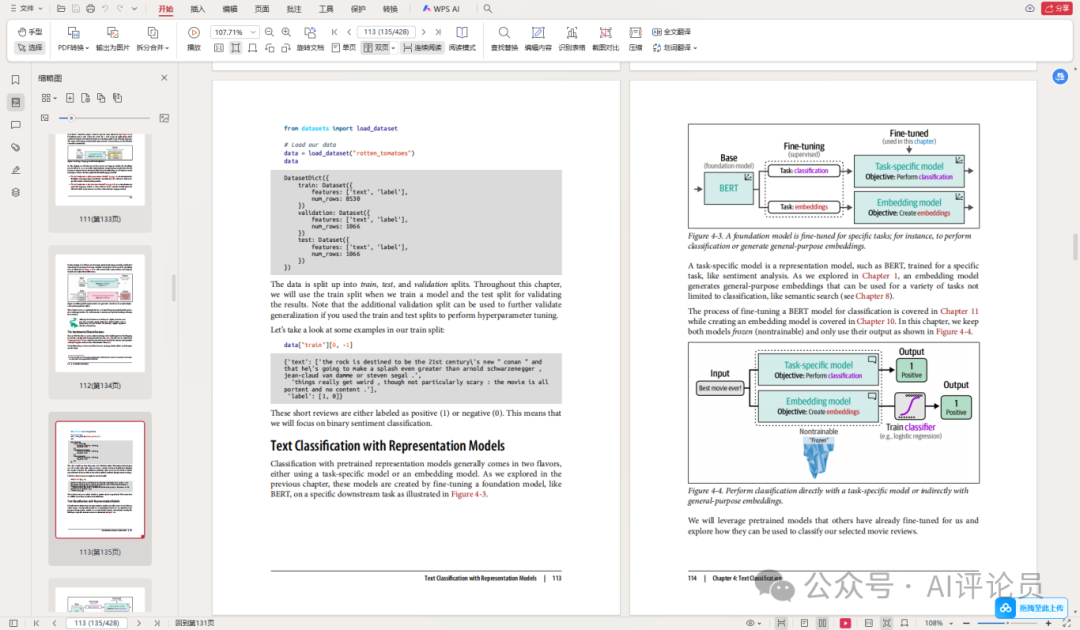Go to the last page in toolbar
Viewport: 1080px width, 630px height.
click(x=438, y=32)
